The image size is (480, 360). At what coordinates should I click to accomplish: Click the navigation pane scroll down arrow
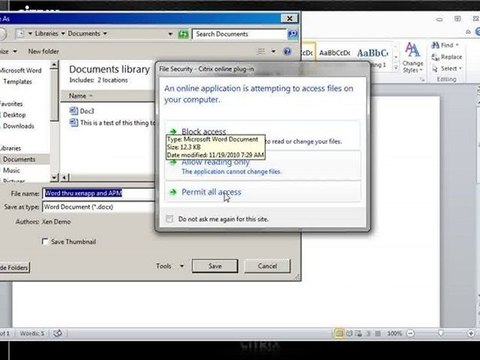[x=54, y=178]
